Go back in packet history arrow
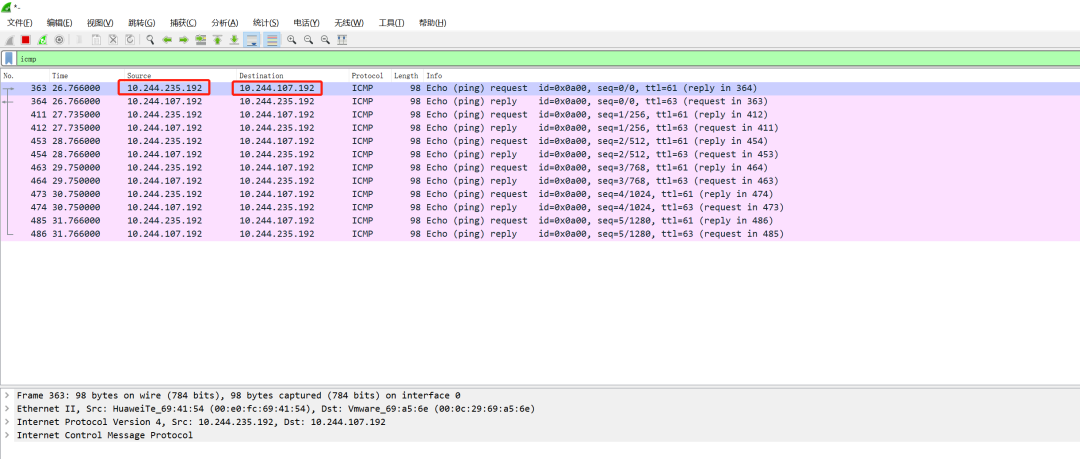The width and height of the screenshot is (1080, 459). [167, 40]
